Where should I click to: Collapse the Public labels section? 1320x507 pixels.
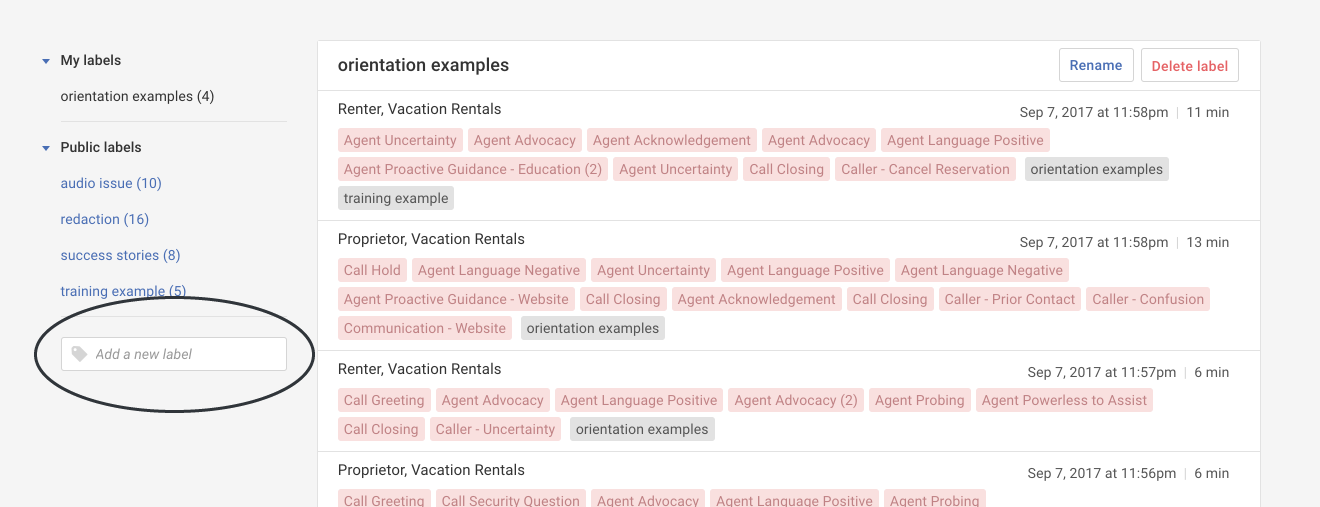point(46,148)
